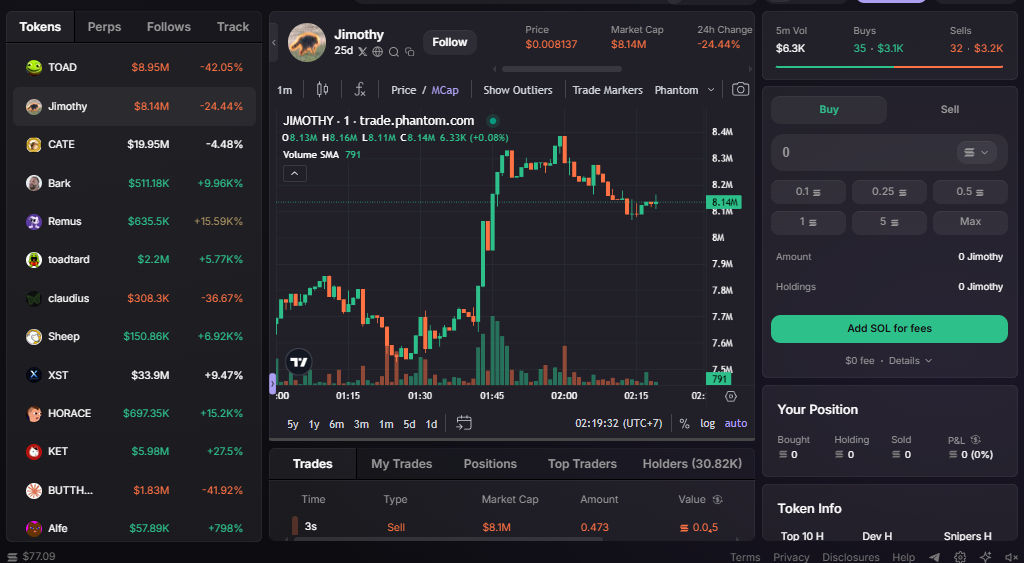Click the search magnifier icon beside Jimothy
This screenshot has width=1024, height=563.
tap(394, 52)
